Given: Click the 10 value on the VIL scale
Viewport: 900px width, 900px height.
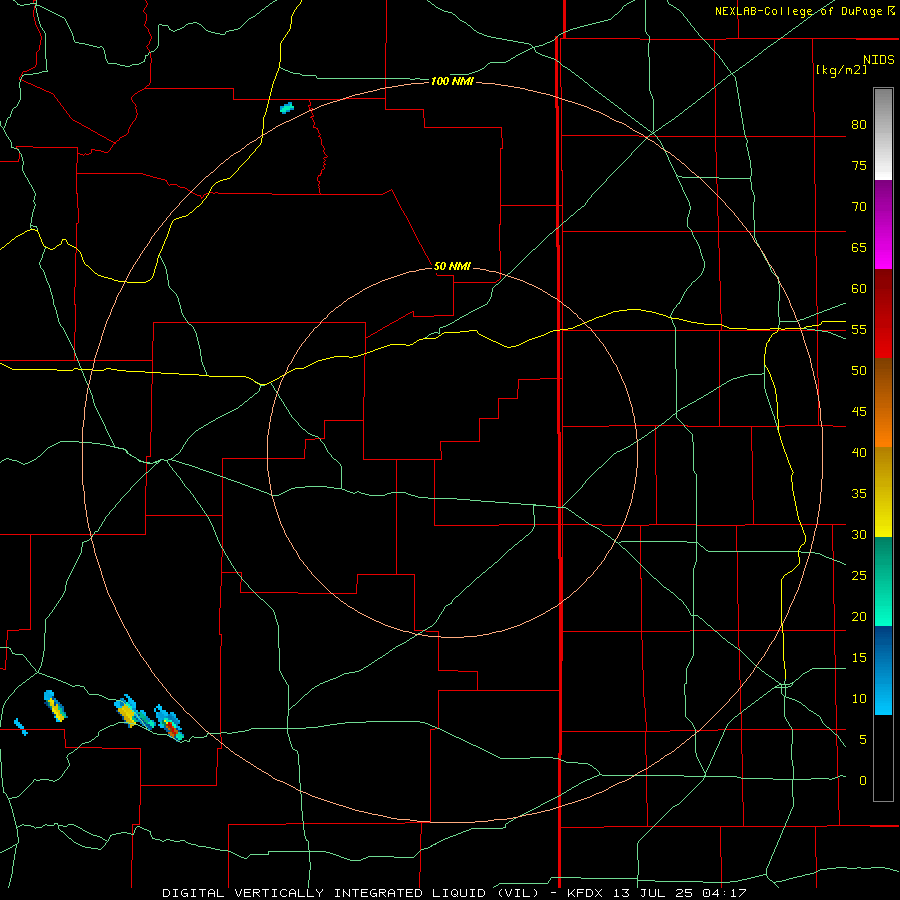Looking at the screenshot, I should click(x=859, y=699).
